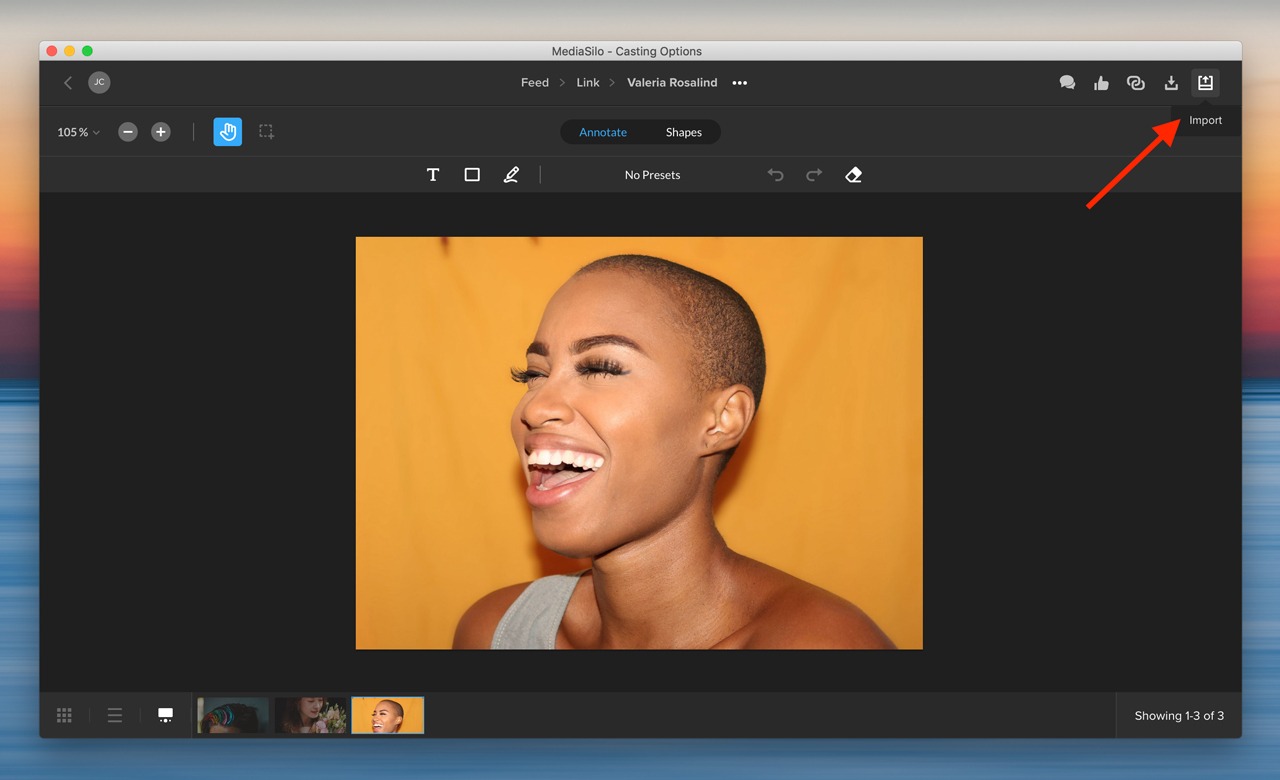Select the rectangle shape tool
Image resolution: width=1280 pixels, height=780 pixels.
(x=472, y=175)
